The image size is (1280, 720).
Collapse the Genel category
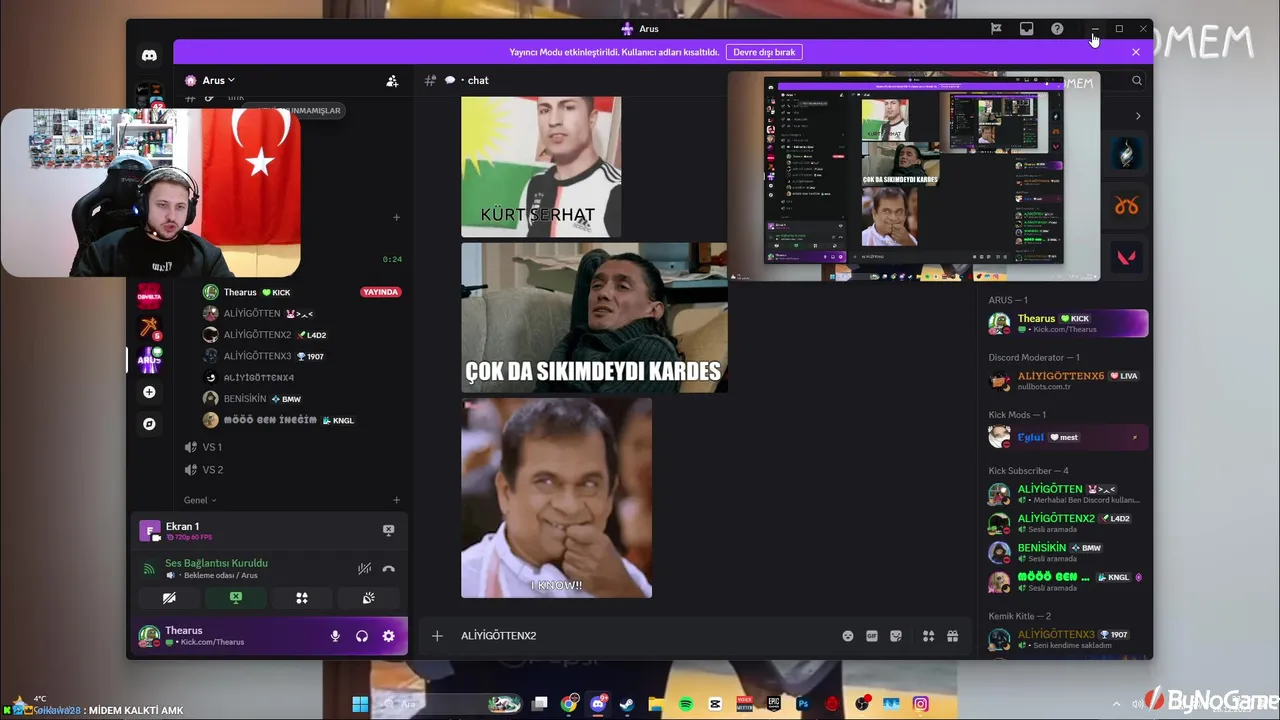(200, 500)
